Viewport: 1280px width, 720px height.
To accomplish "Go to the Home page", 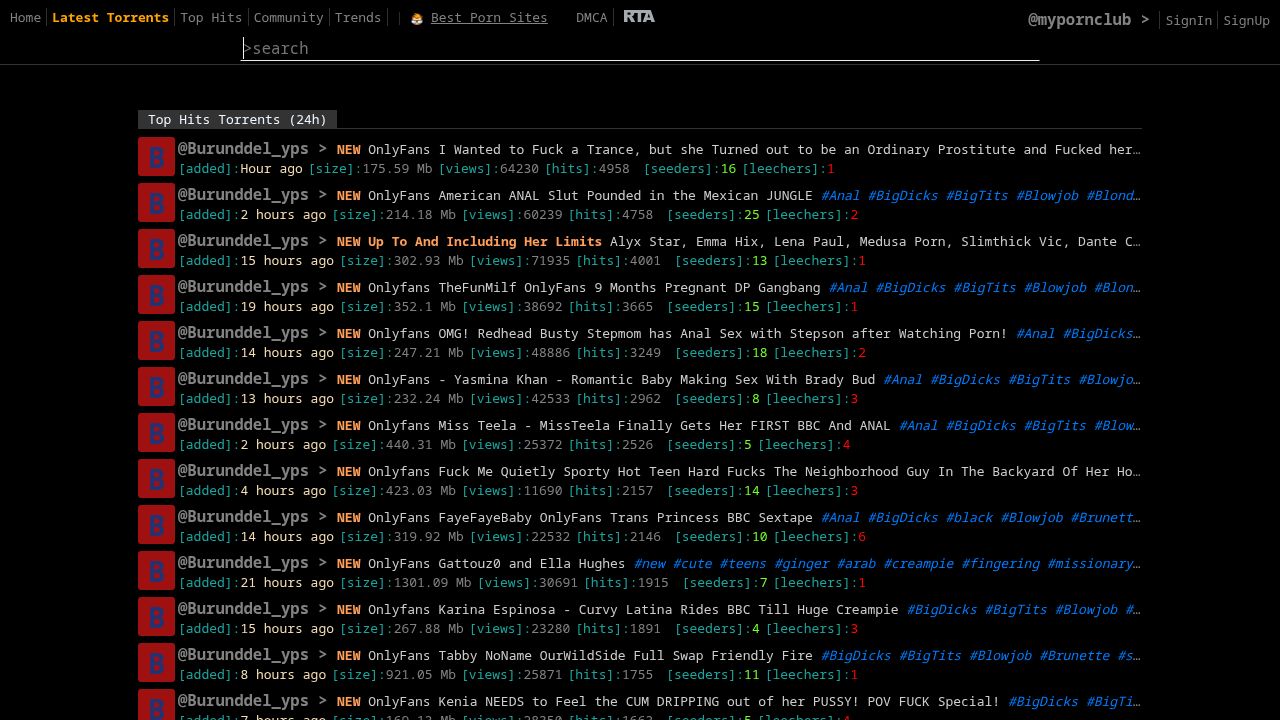I will click(25, 17).
